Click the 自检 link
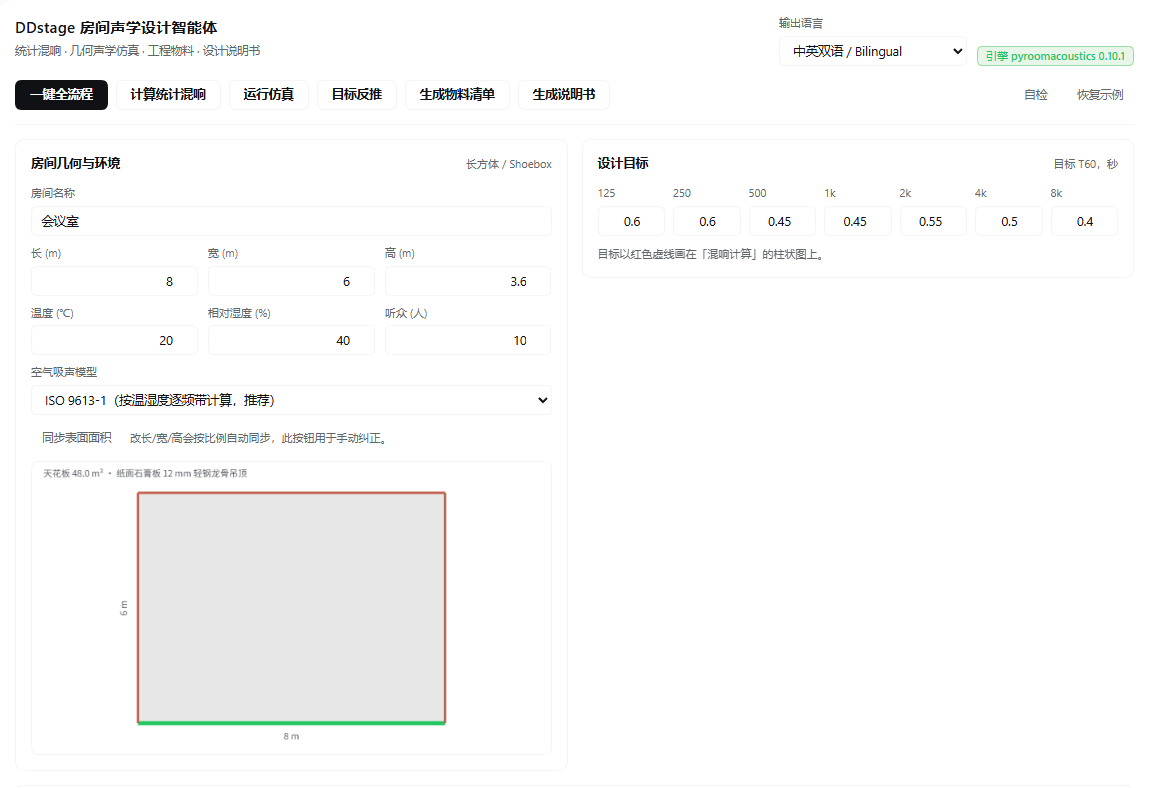This screenshot has width=1152, height=788. pos(1036,95)
